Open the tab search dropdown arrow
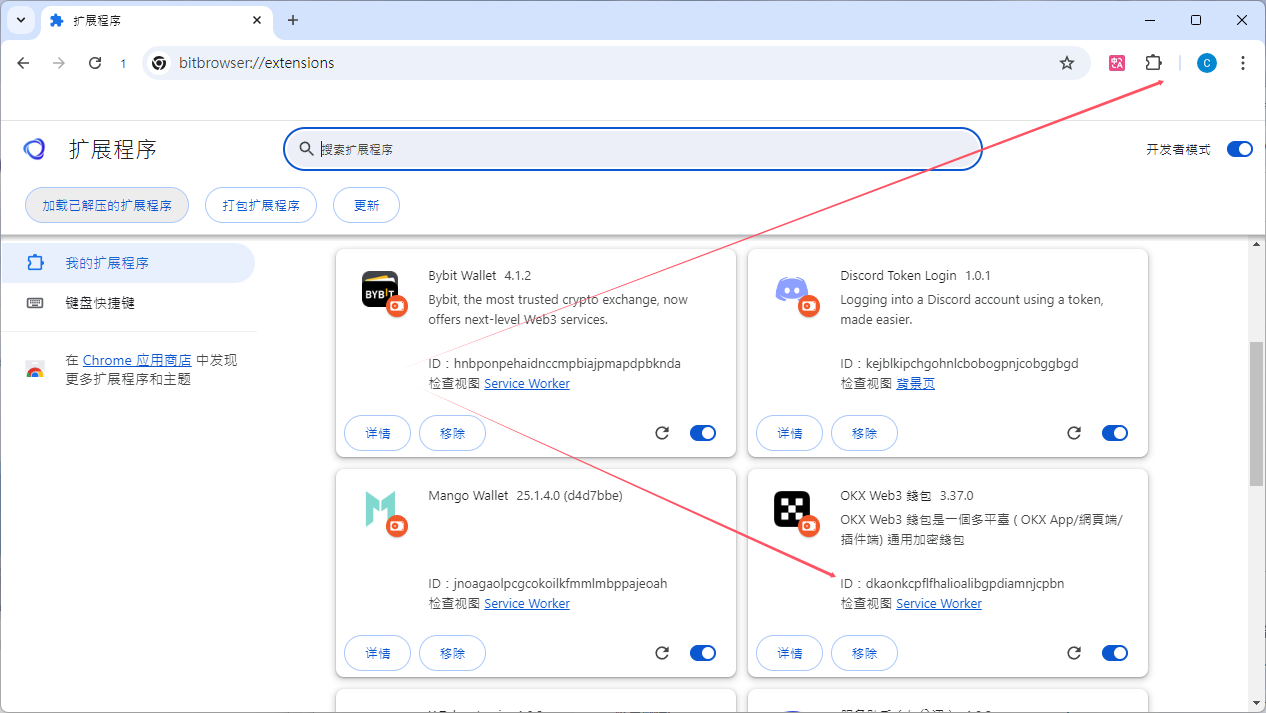Image resolution: width=1266 pixels, height=713 pixels. 20,20
